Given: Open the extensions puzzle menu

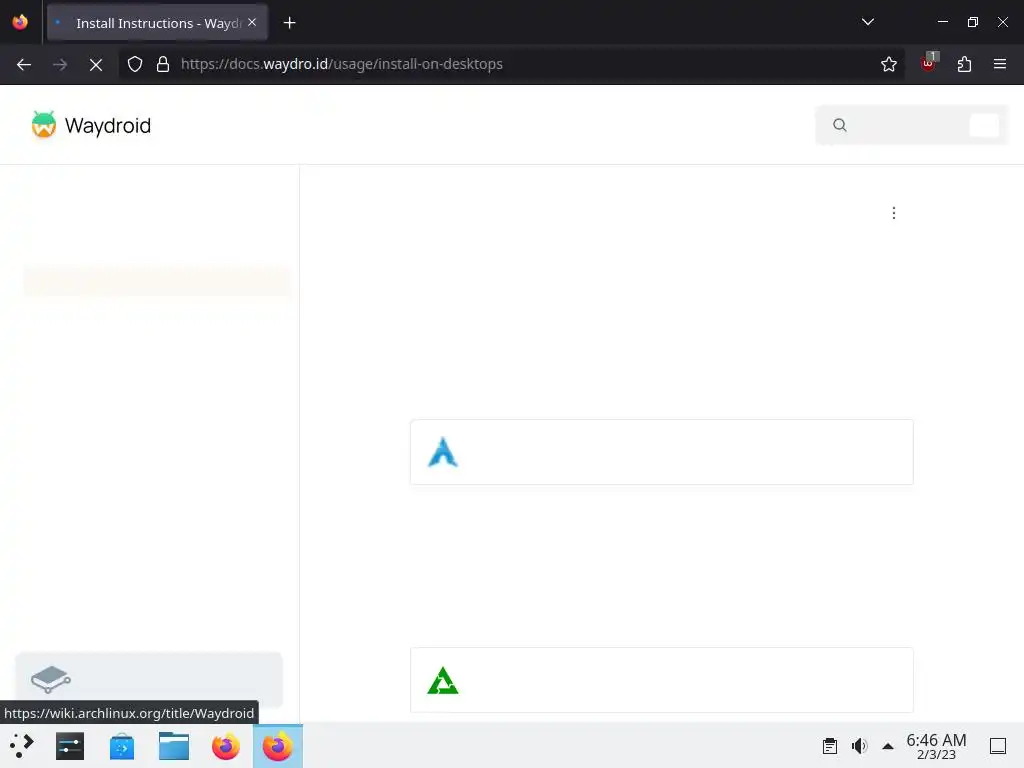Looking at the screenshot, I should [x=964, y=64].
